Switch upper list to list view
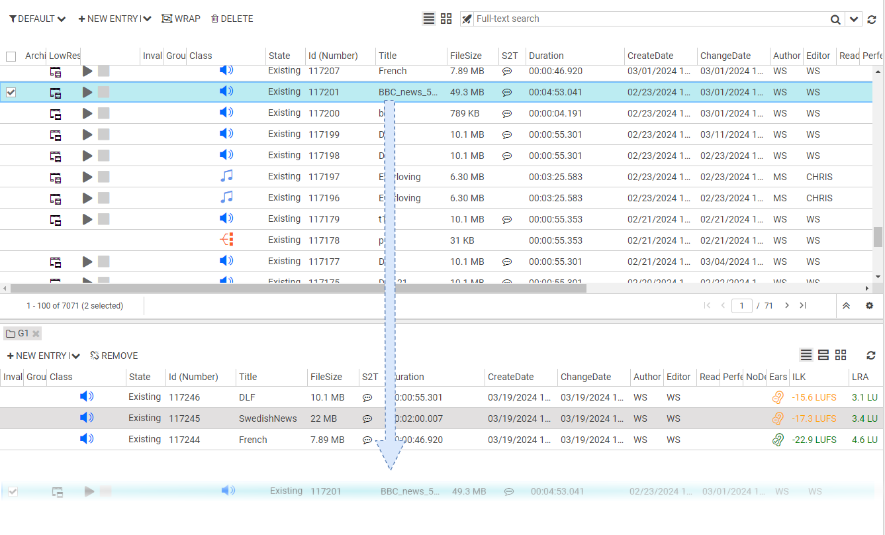 point(429,19)
